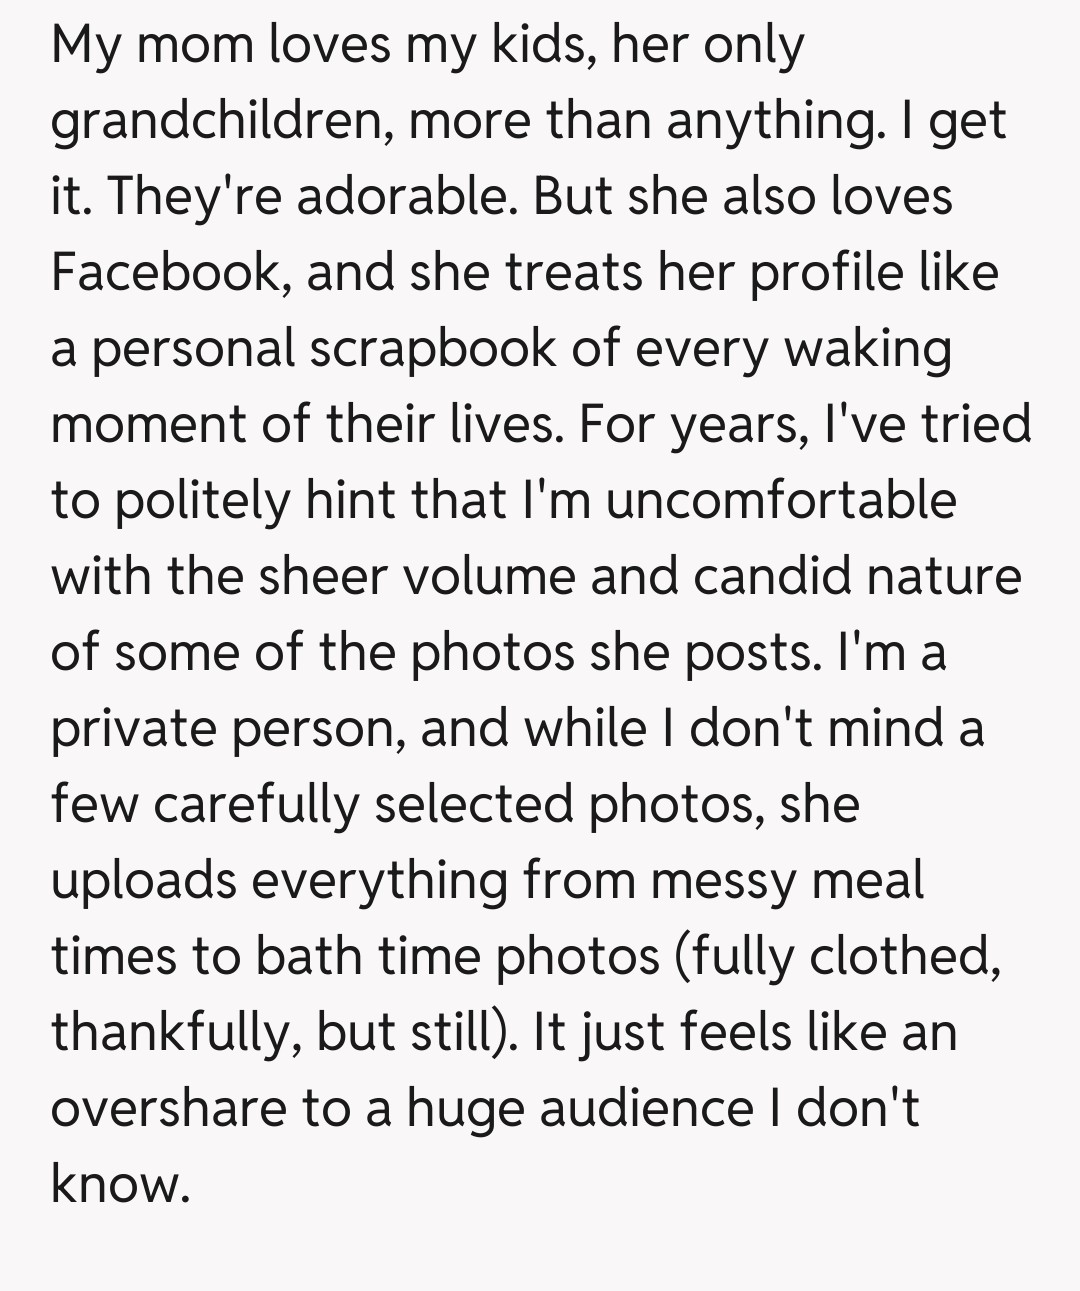Click the word "uploads" in the paragraph

pos(143,881)
